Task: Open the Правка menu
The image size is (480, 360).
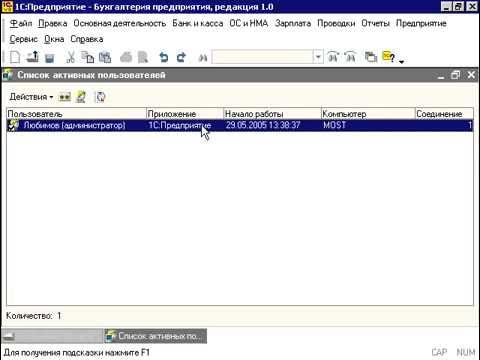Action: tap(53, 23)
